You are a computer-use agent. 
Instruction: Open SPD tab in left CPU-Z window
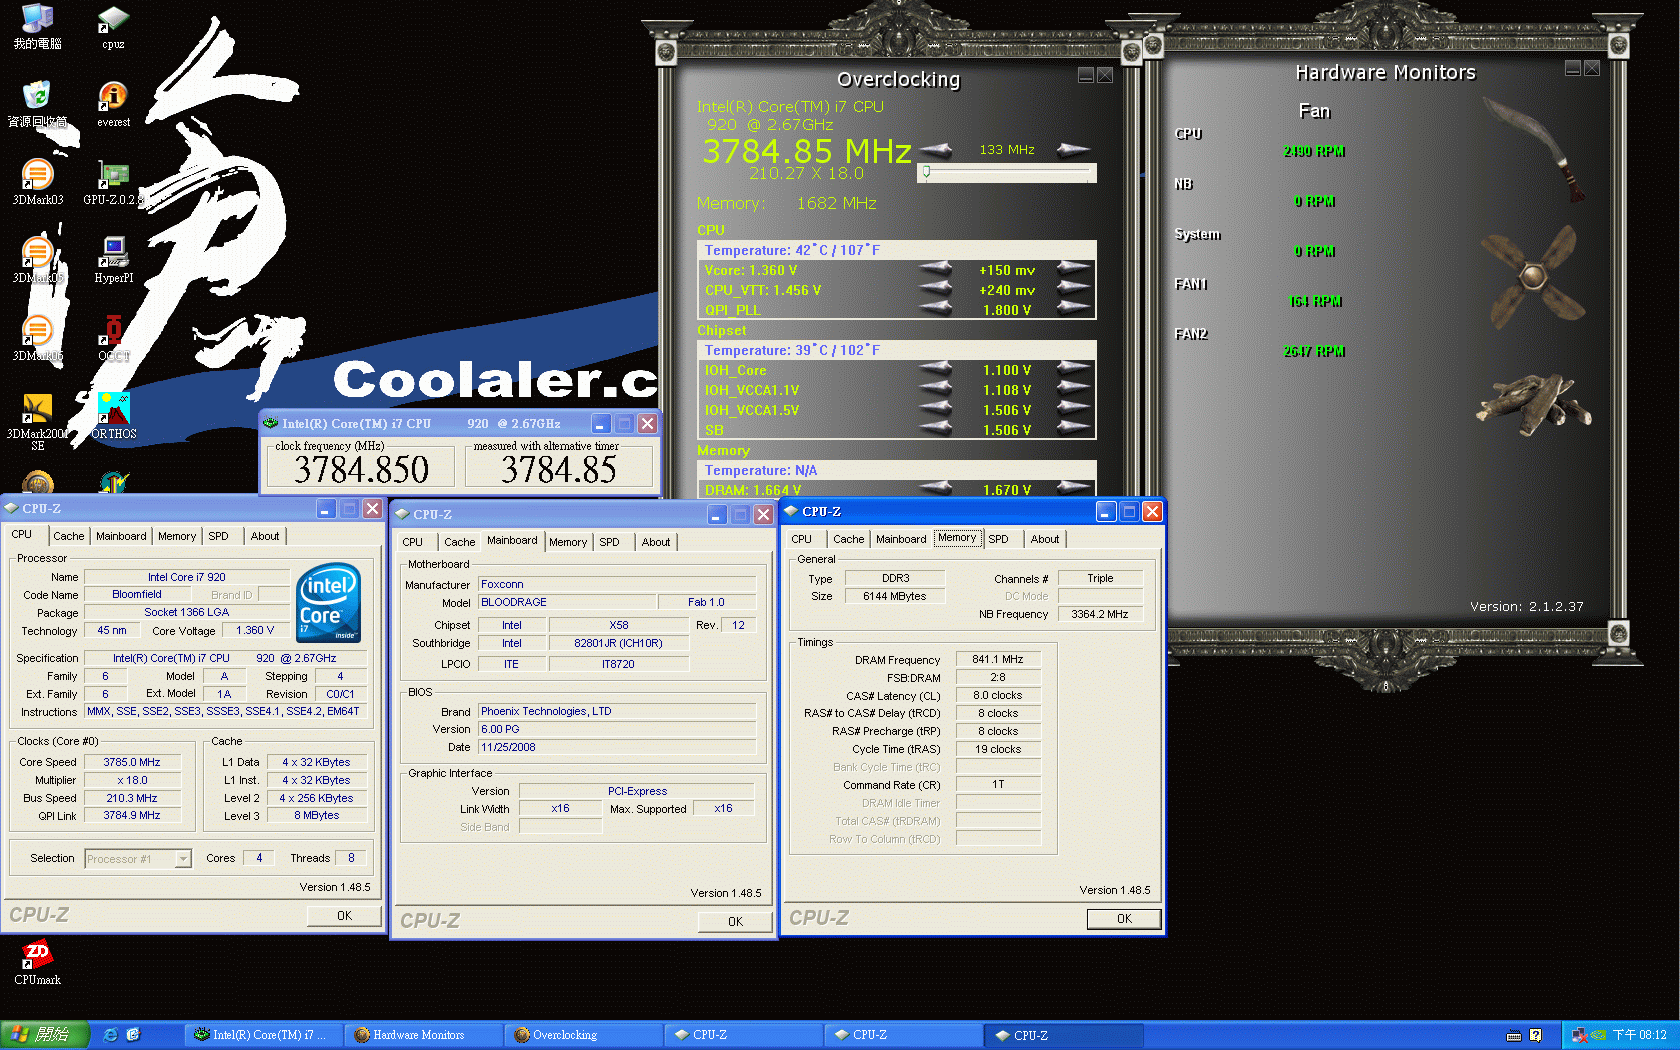point(218,536)
